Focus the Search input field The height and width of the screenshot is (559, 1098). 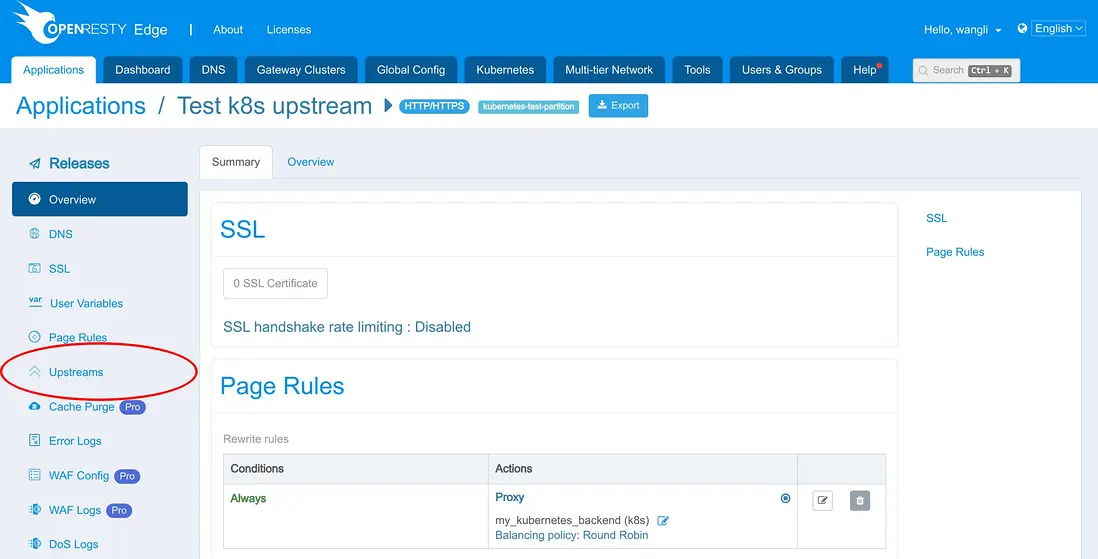point(966,70)
